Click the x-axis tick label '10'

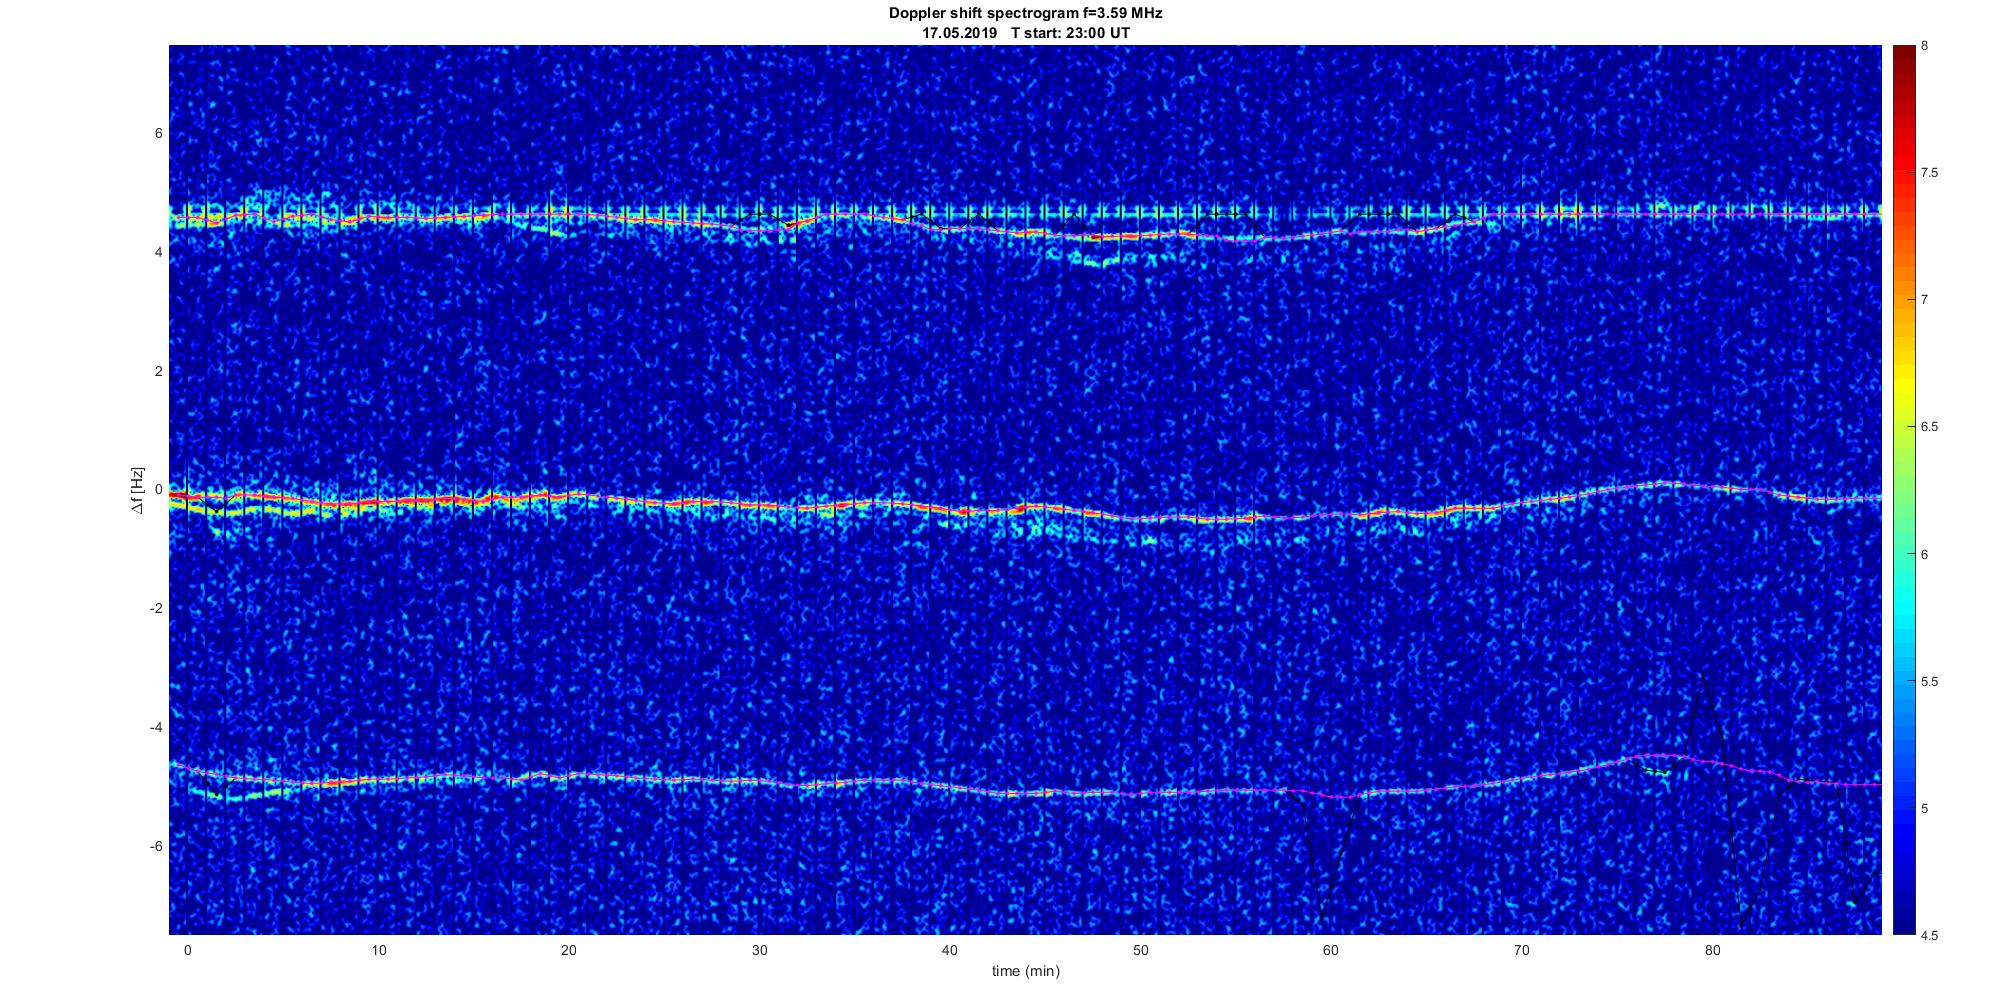click(x=378, y=950)
